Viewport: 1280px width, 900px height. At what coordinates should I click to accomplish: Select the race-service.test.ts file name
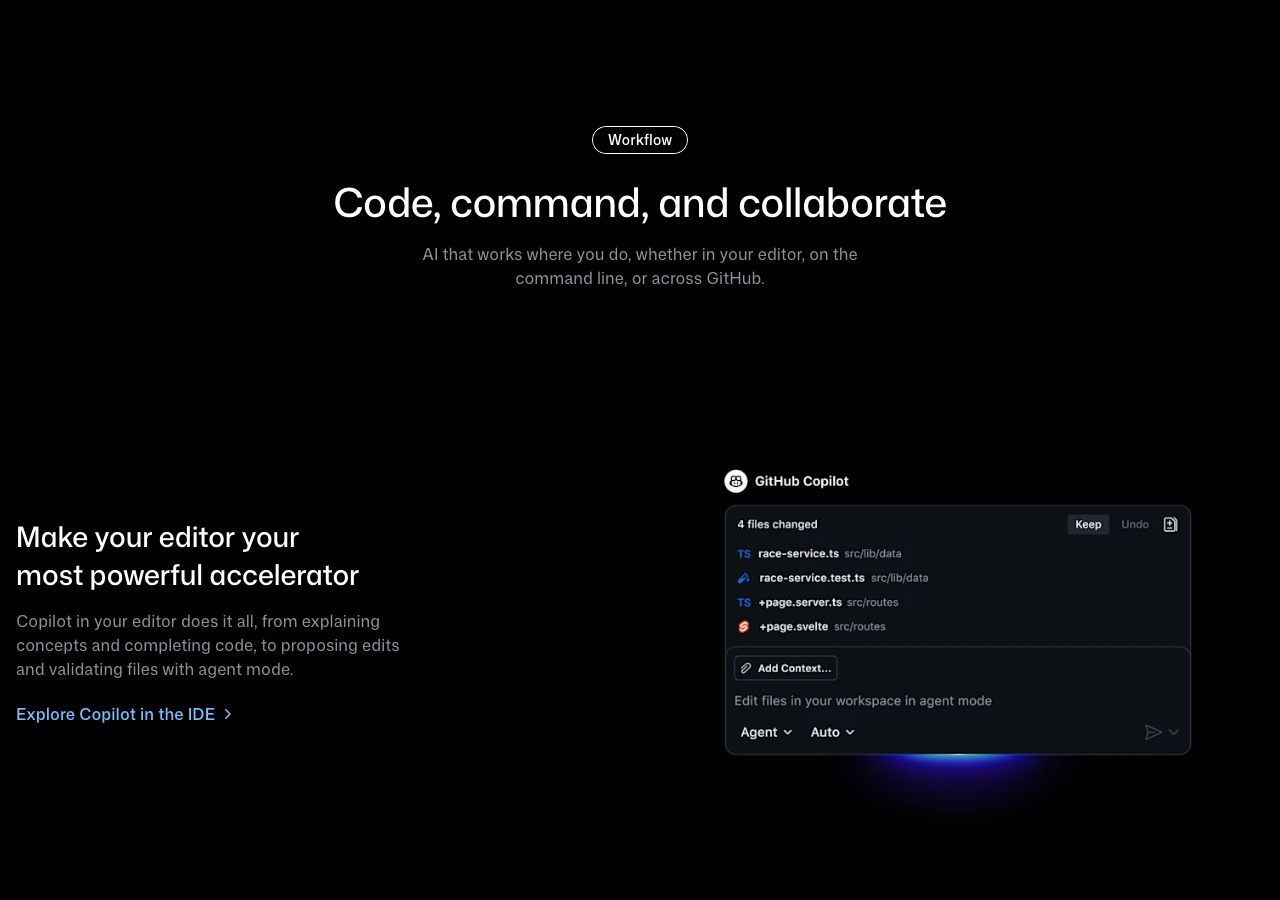tap(812, 578)
